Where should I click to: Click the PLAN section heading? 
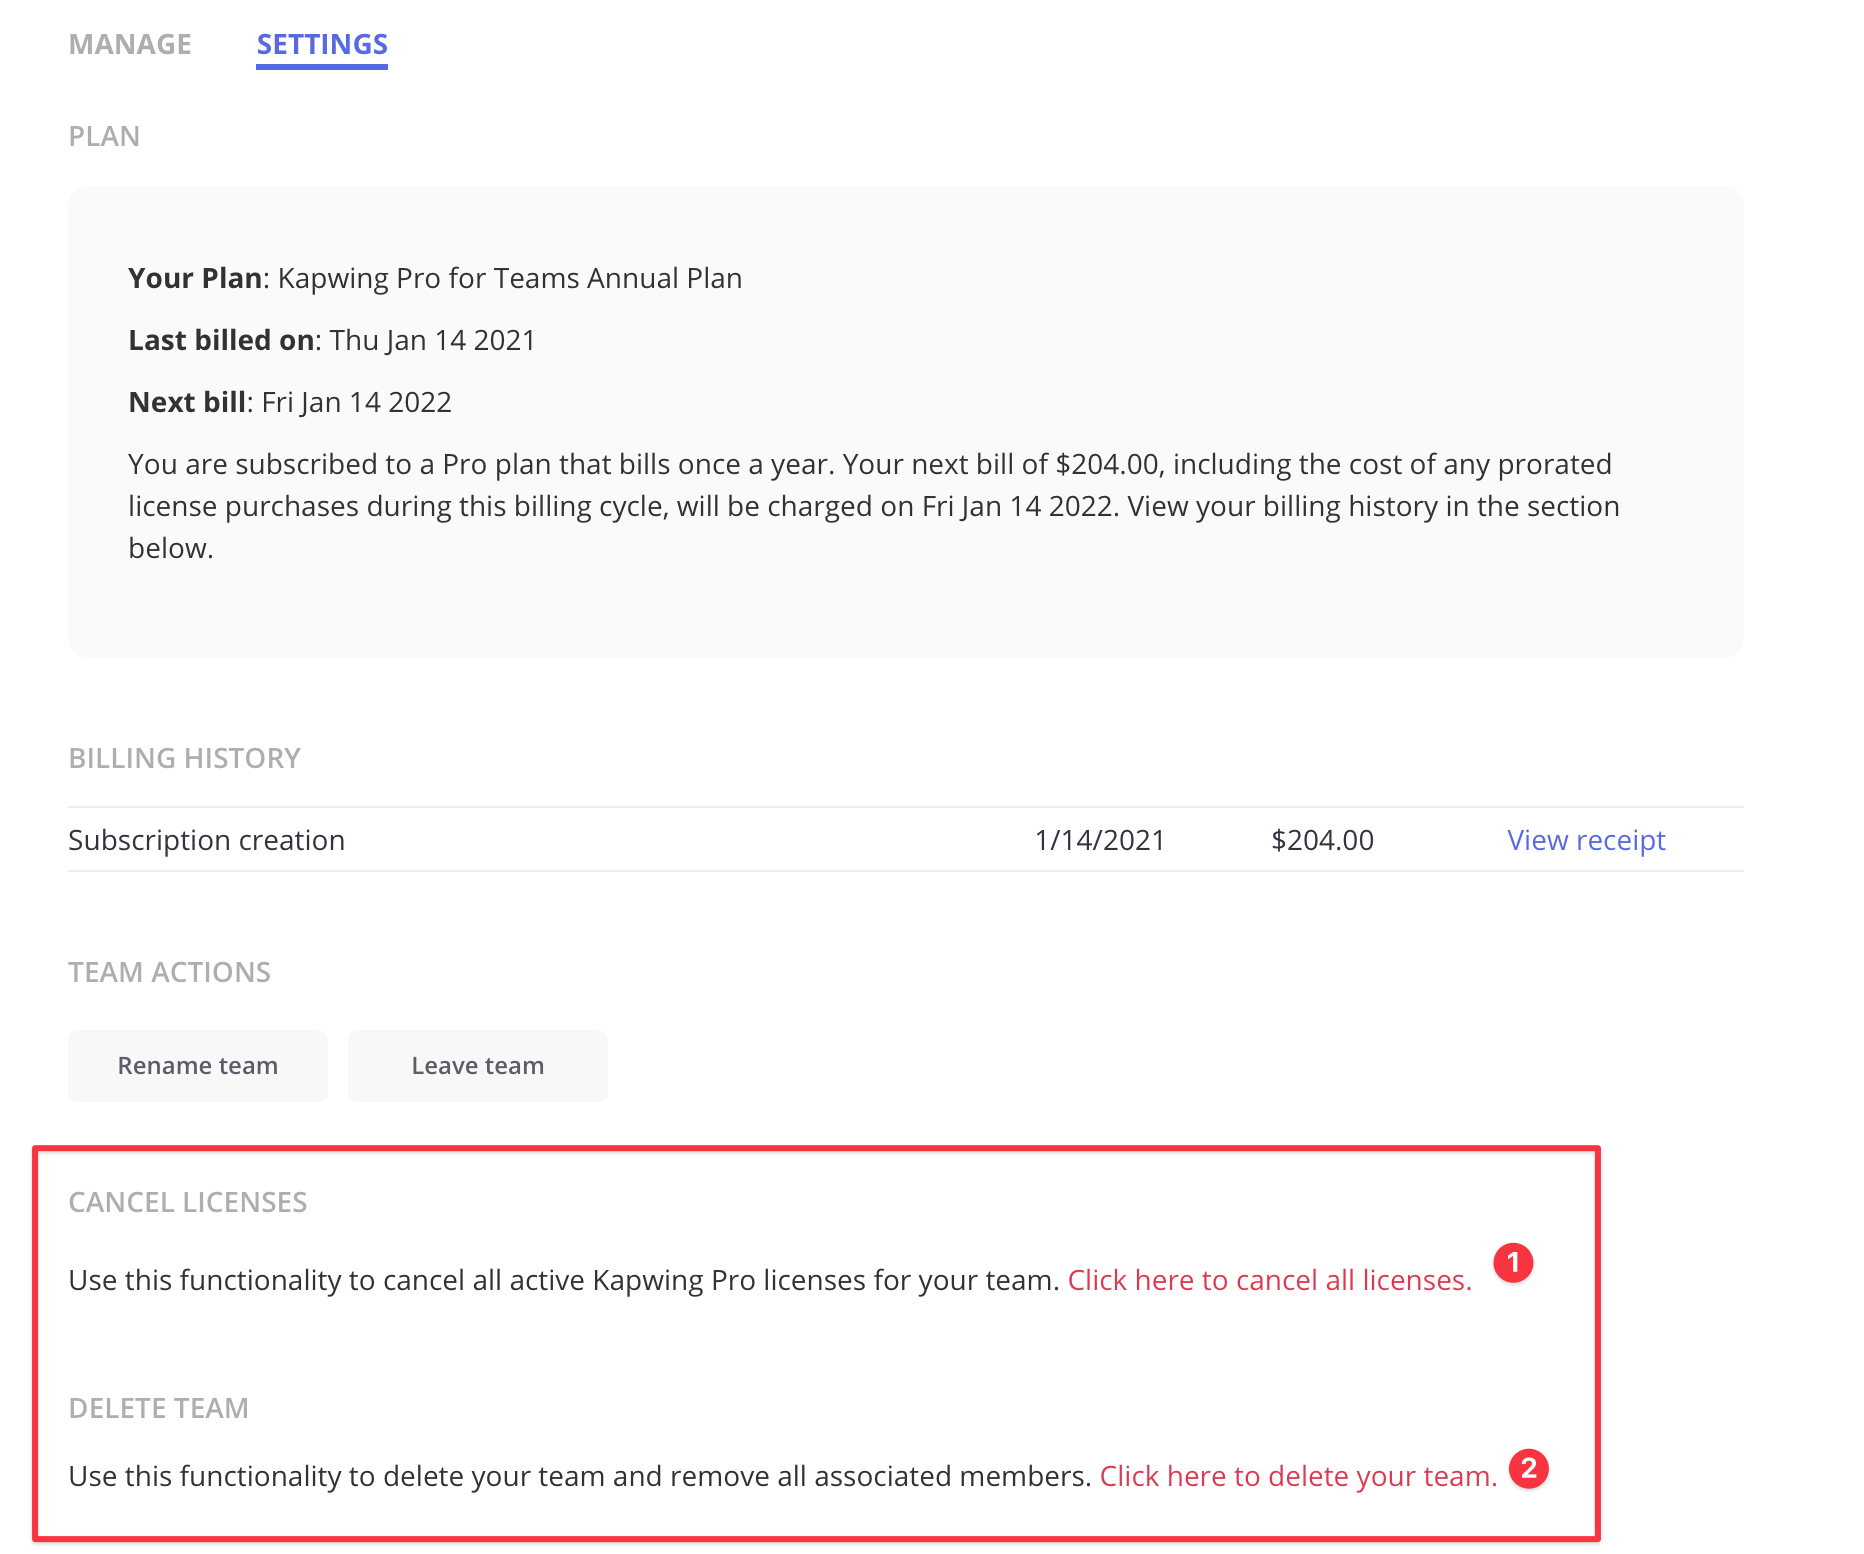[104, 136]
